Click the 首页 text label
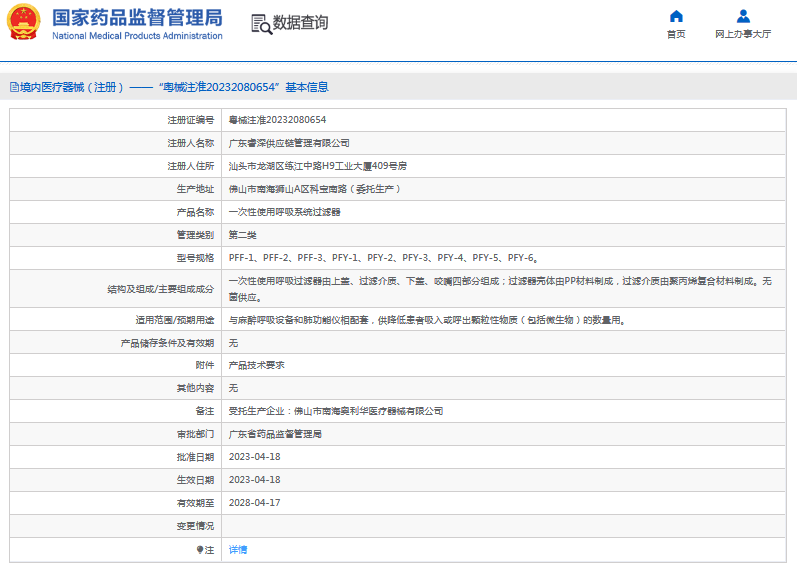This screenshot has height=566, width=797. click(x=676, y=34)
